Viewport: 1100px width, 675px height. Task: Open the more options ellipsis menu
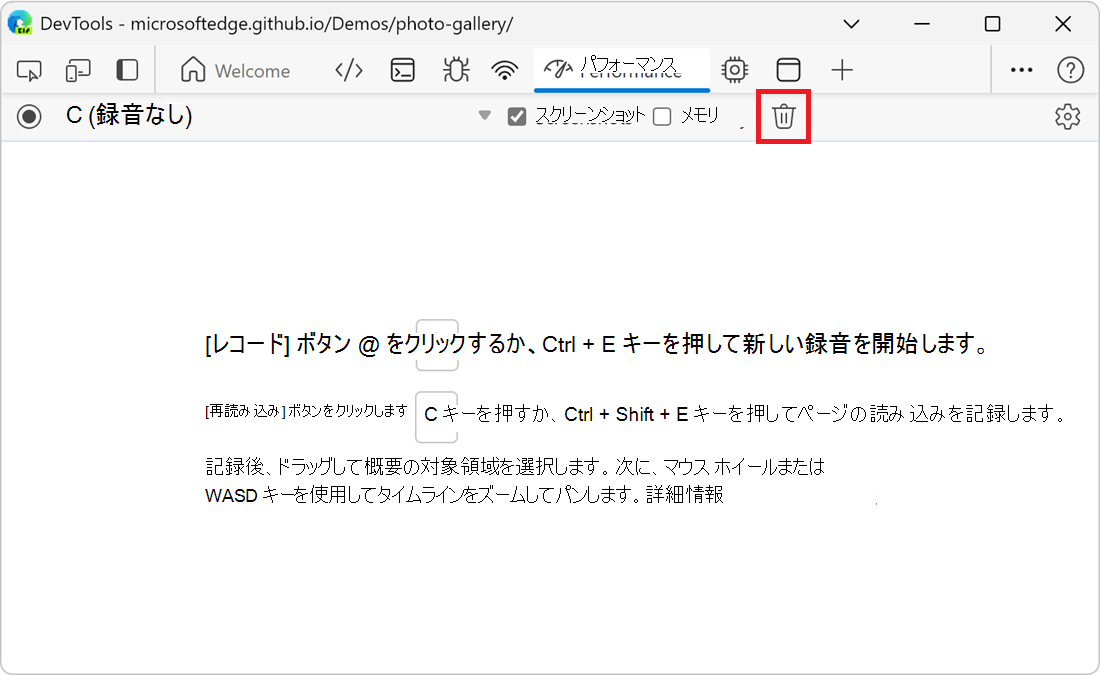click(x=1021, y=70)
